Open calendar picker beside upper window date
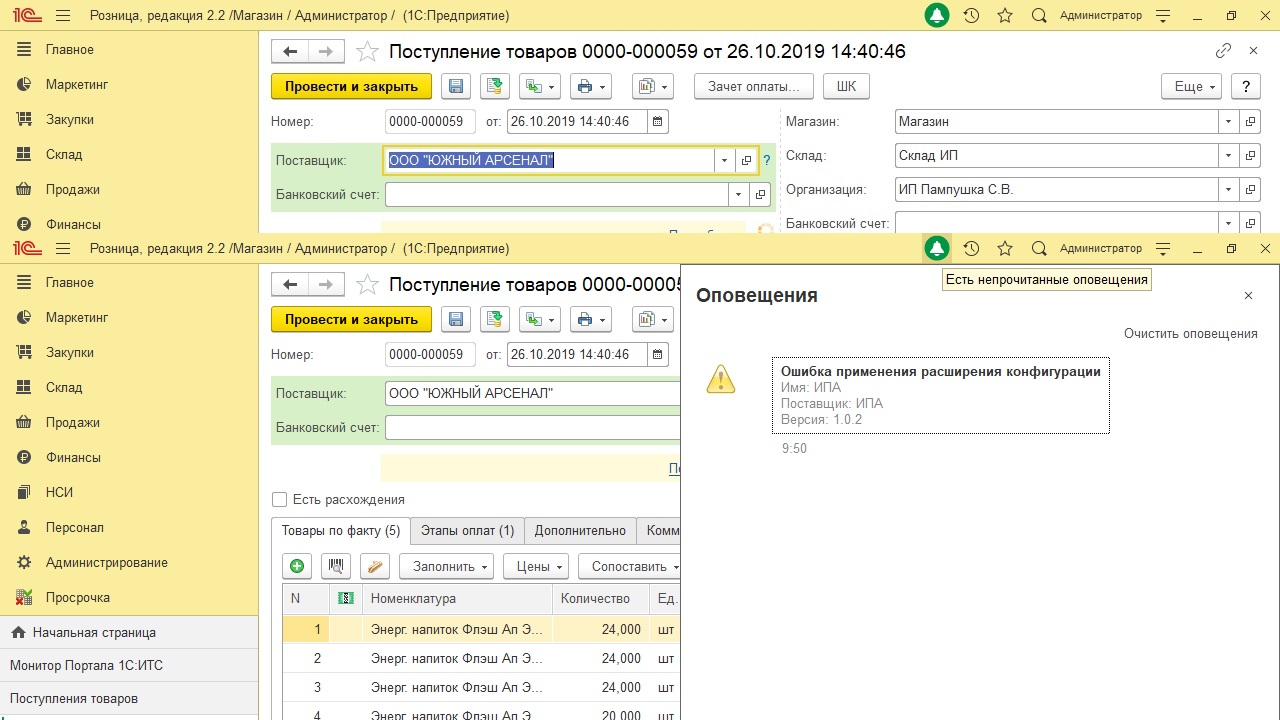The height and width of the screenshot is (720, 1280). click(657, 121)
